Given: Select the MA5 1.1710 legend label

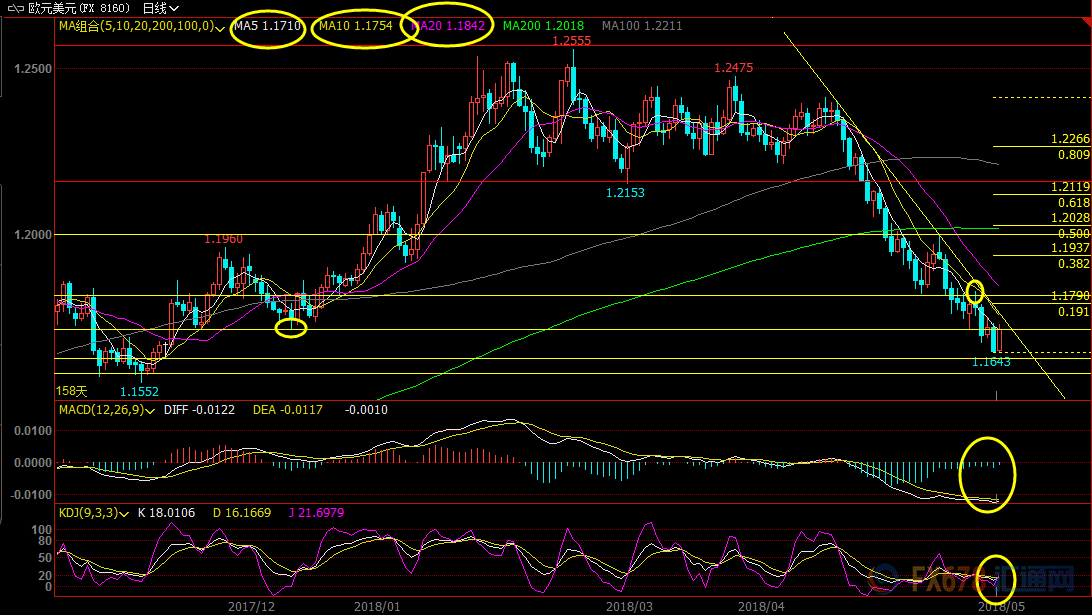Looking at the screenshot, I should [x=268, y=26].
